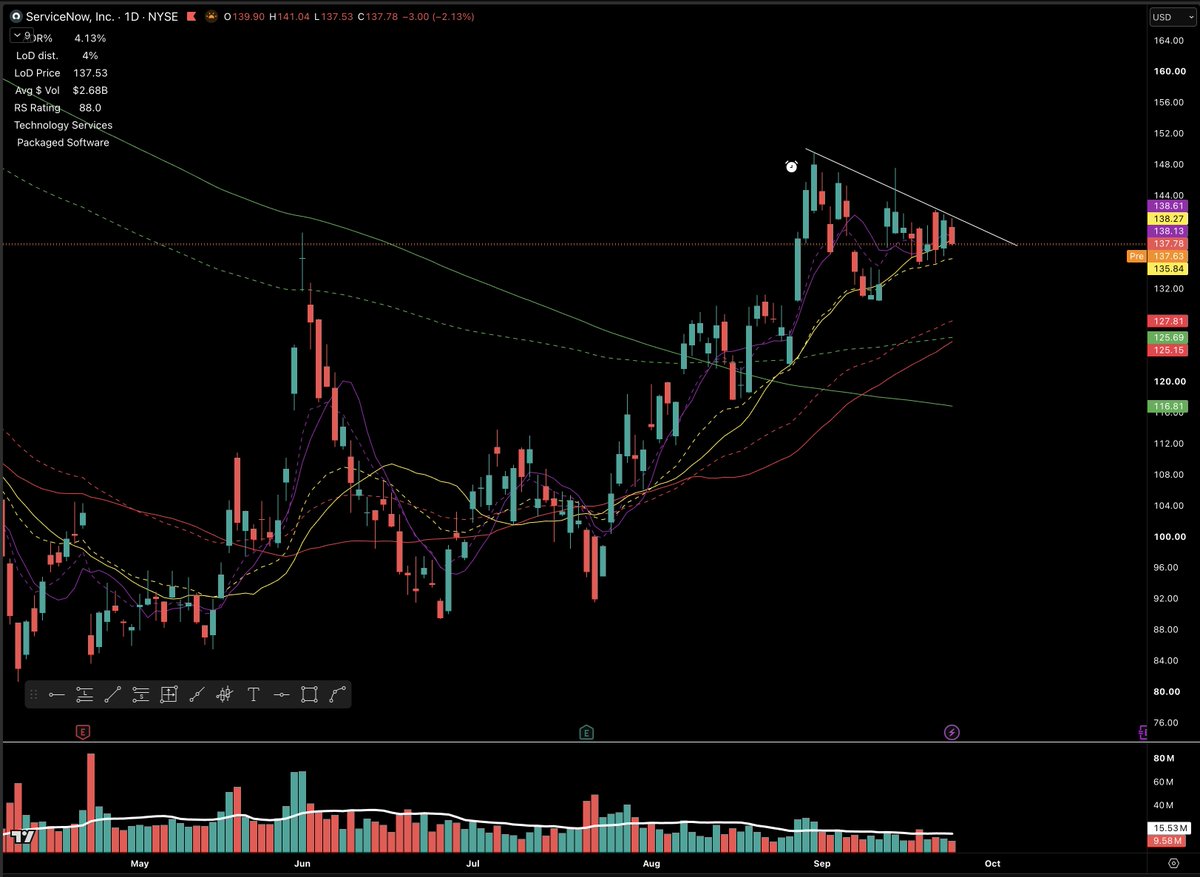Click the RS Rating 88.0 value

tap(90, 108)
